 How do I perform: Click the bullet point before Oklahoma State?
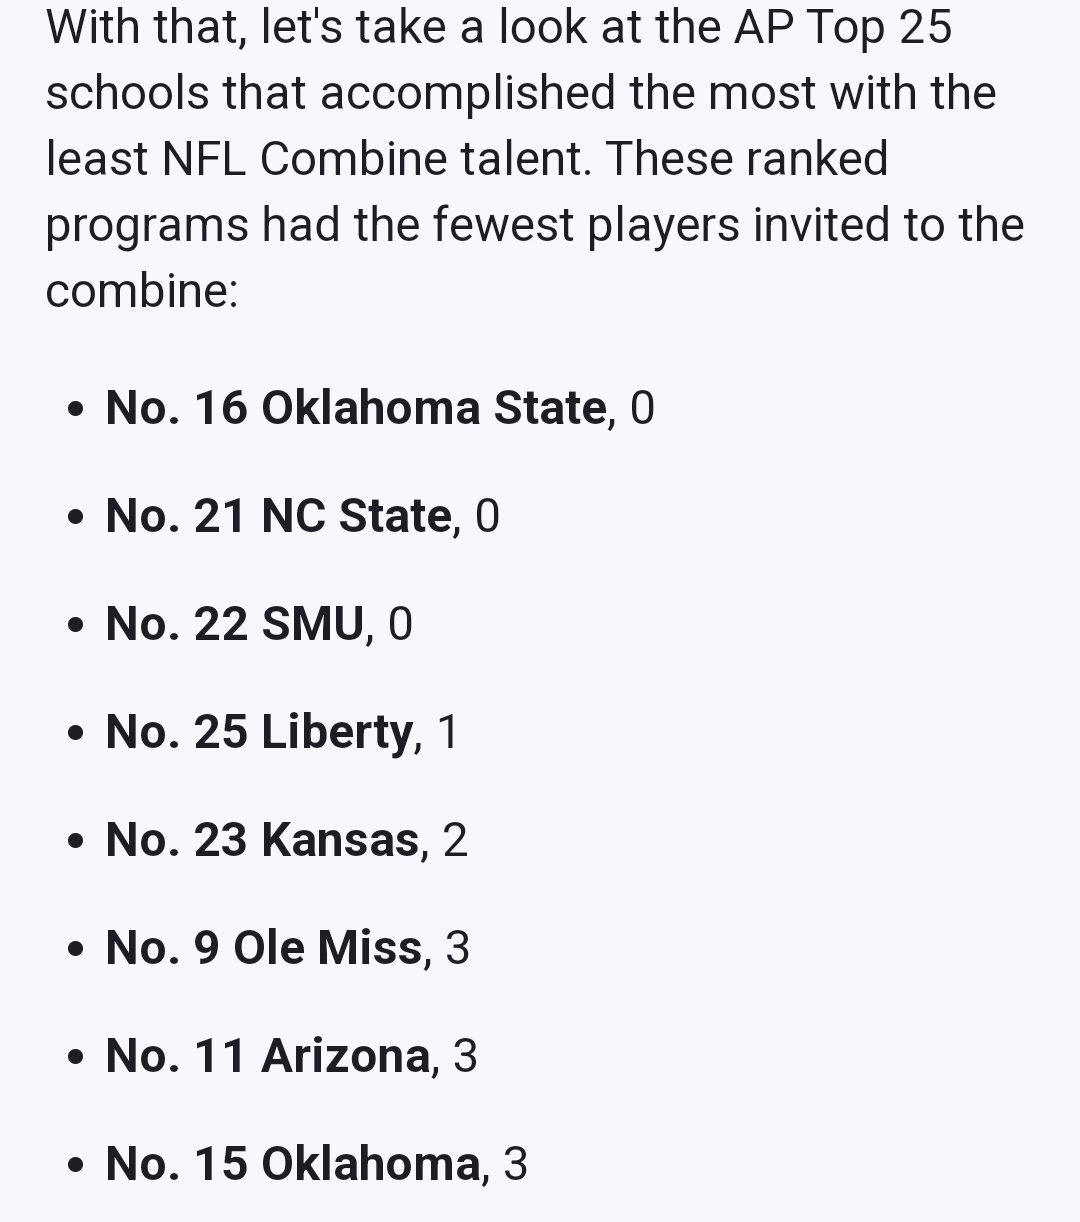[x=75, y=410]
